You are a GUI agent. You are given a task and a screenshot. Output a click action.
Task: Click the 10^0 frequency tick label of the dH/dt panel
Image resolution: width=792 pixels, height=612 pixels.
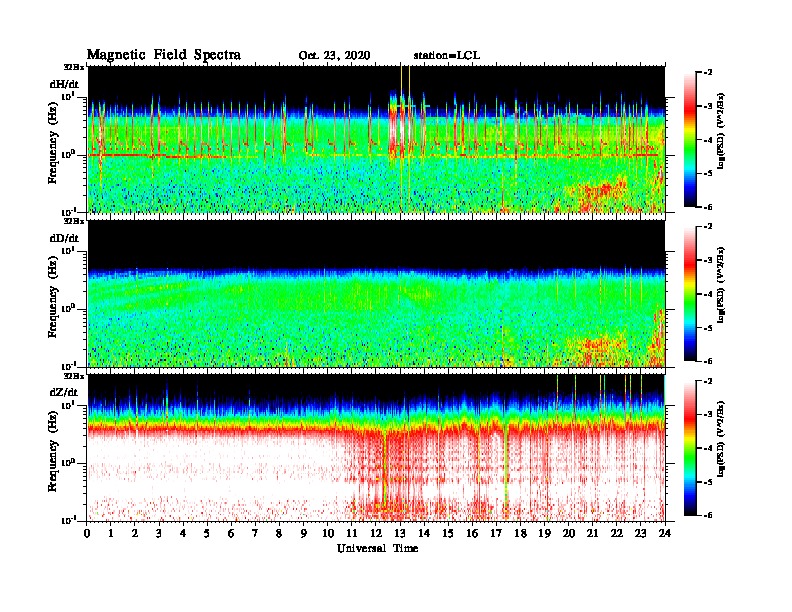click(68, 154)
